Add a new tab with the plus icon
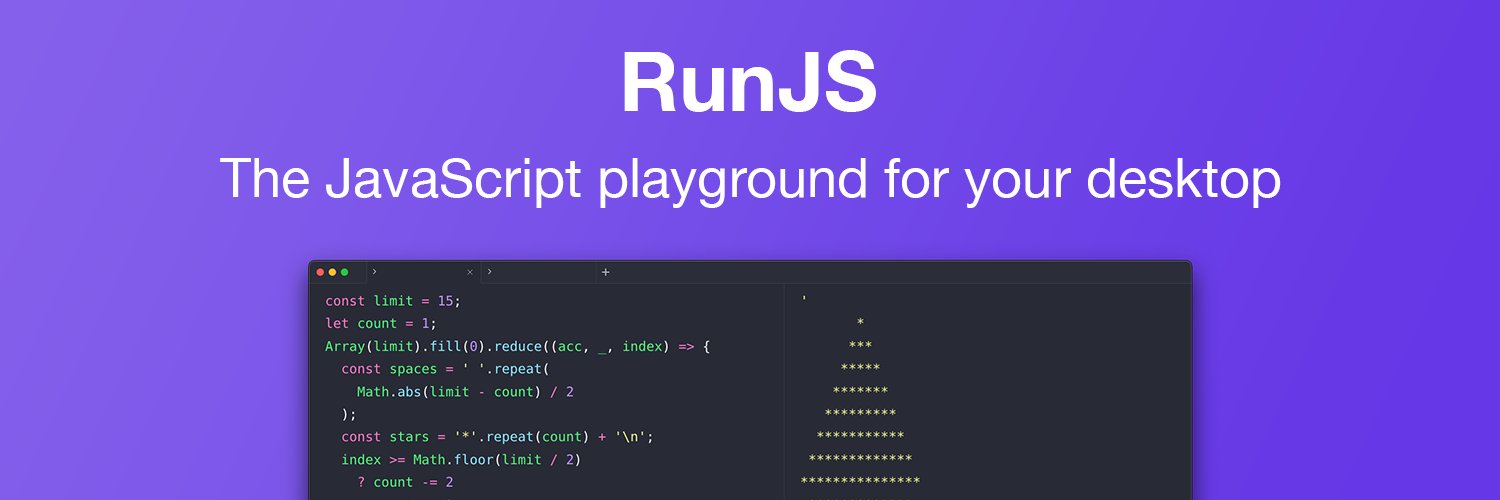This screenshot has width=1500, height=500. click(605, 272)
